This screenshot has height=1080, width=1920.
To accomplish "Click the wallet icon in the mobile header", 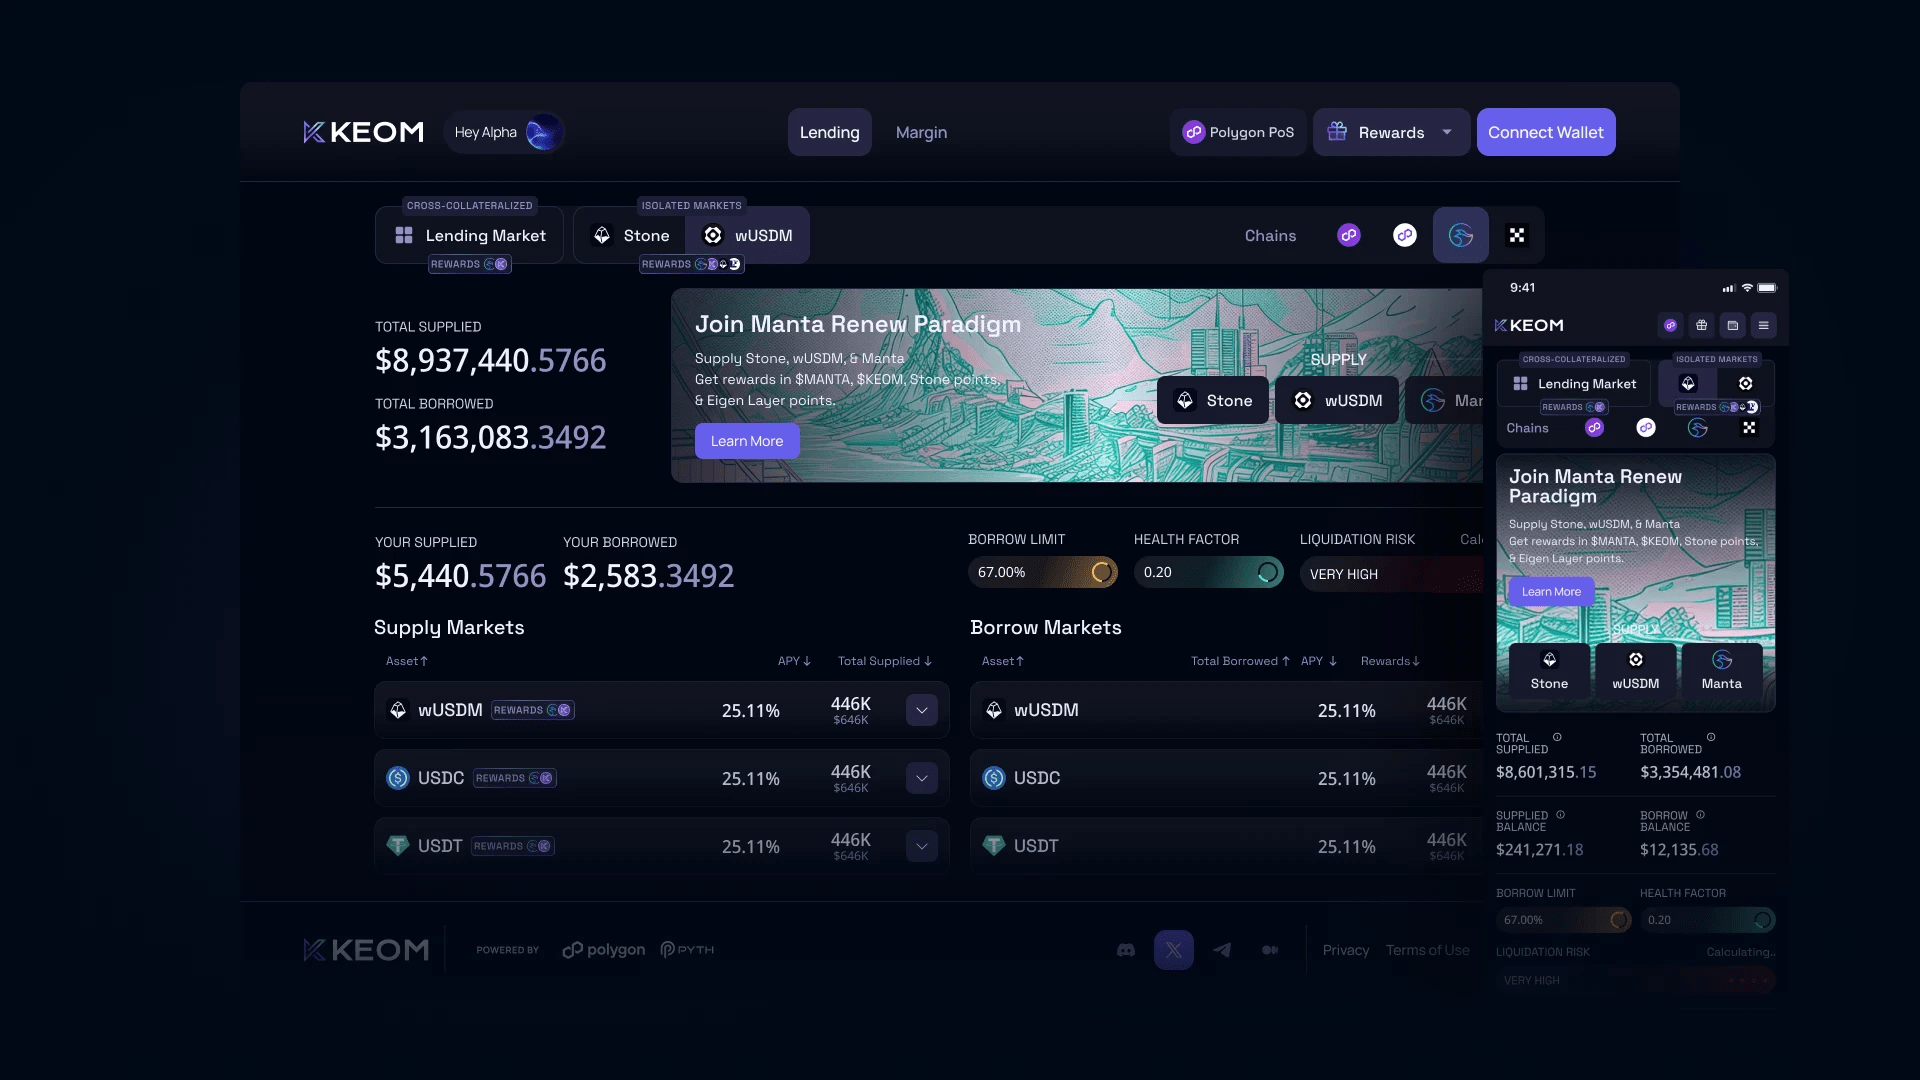I will (x=1733, y=325).
